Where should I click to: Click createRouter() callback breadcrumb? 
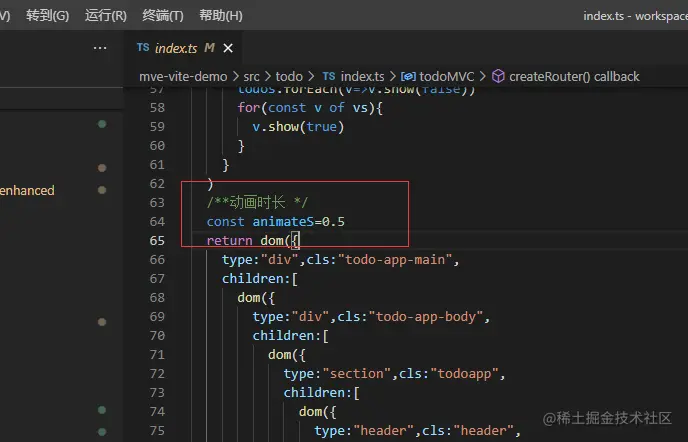(x=574, y=76)
